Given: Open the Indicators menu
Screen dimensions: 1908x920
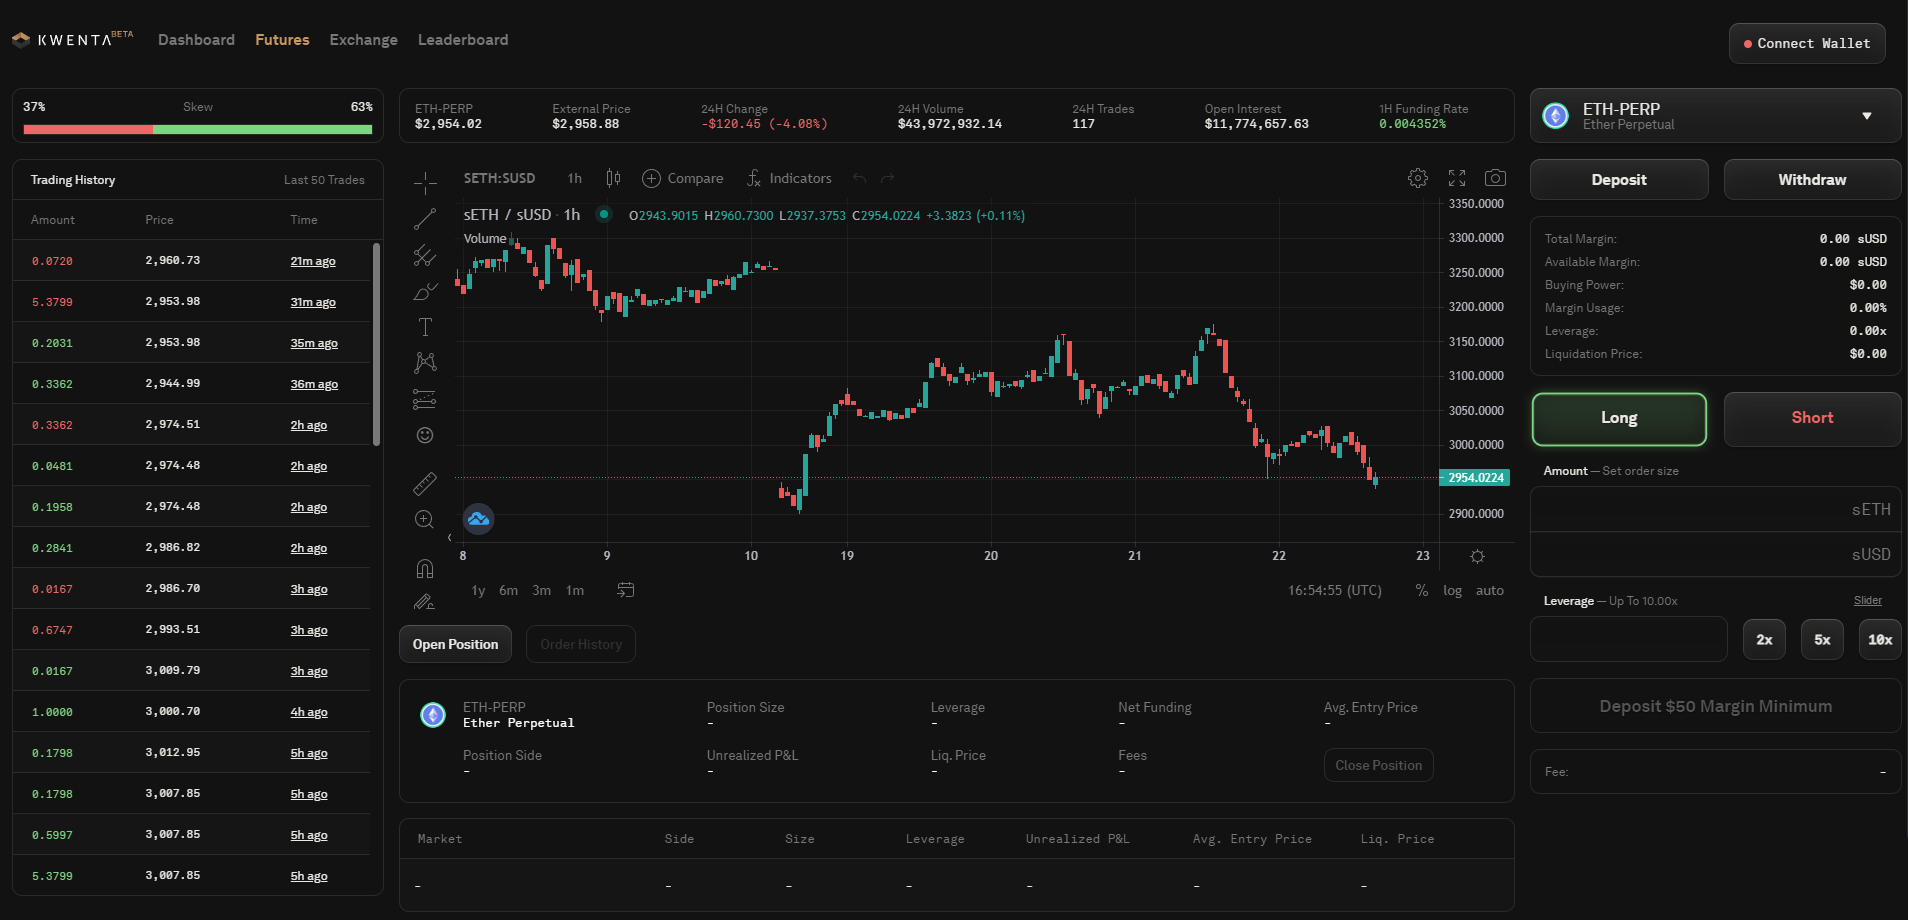Looking at the screenshot, I should [789, 178].
